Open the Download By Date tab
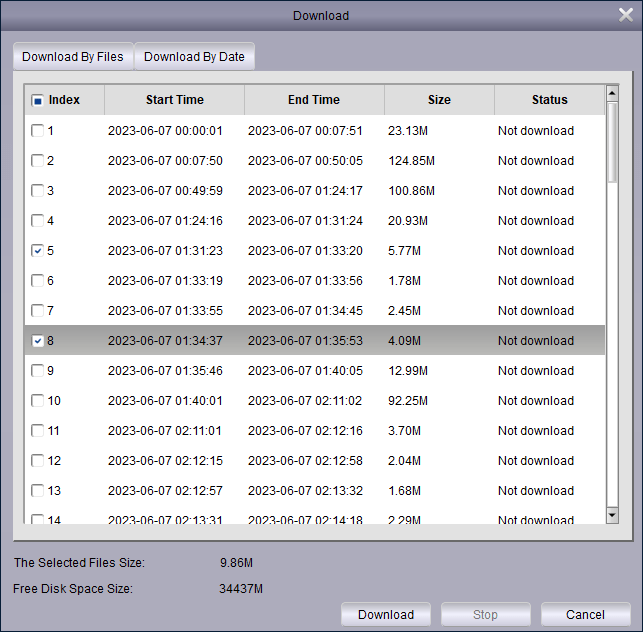The width and height of the screenshot is (643, 632). (x=194, y=57)
